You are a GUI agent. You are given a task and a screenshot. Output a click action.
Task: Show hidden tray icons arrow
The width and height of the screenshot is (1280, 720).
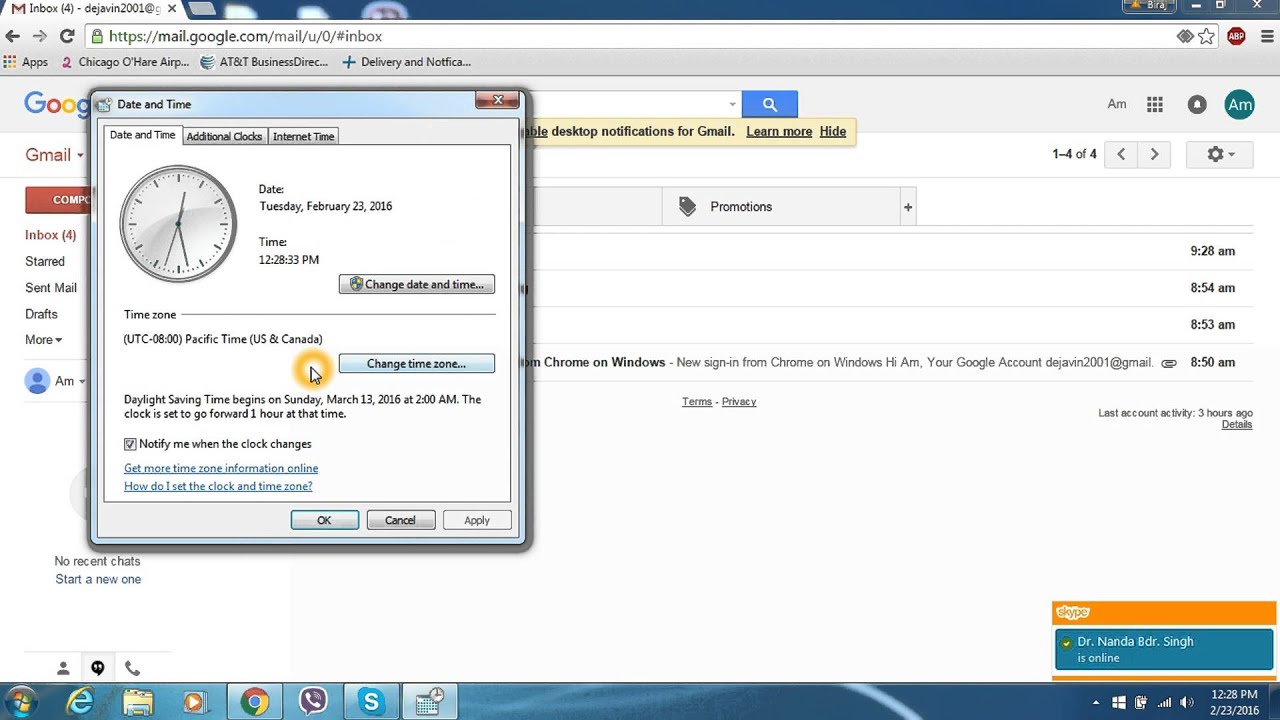pos(1096,702)
